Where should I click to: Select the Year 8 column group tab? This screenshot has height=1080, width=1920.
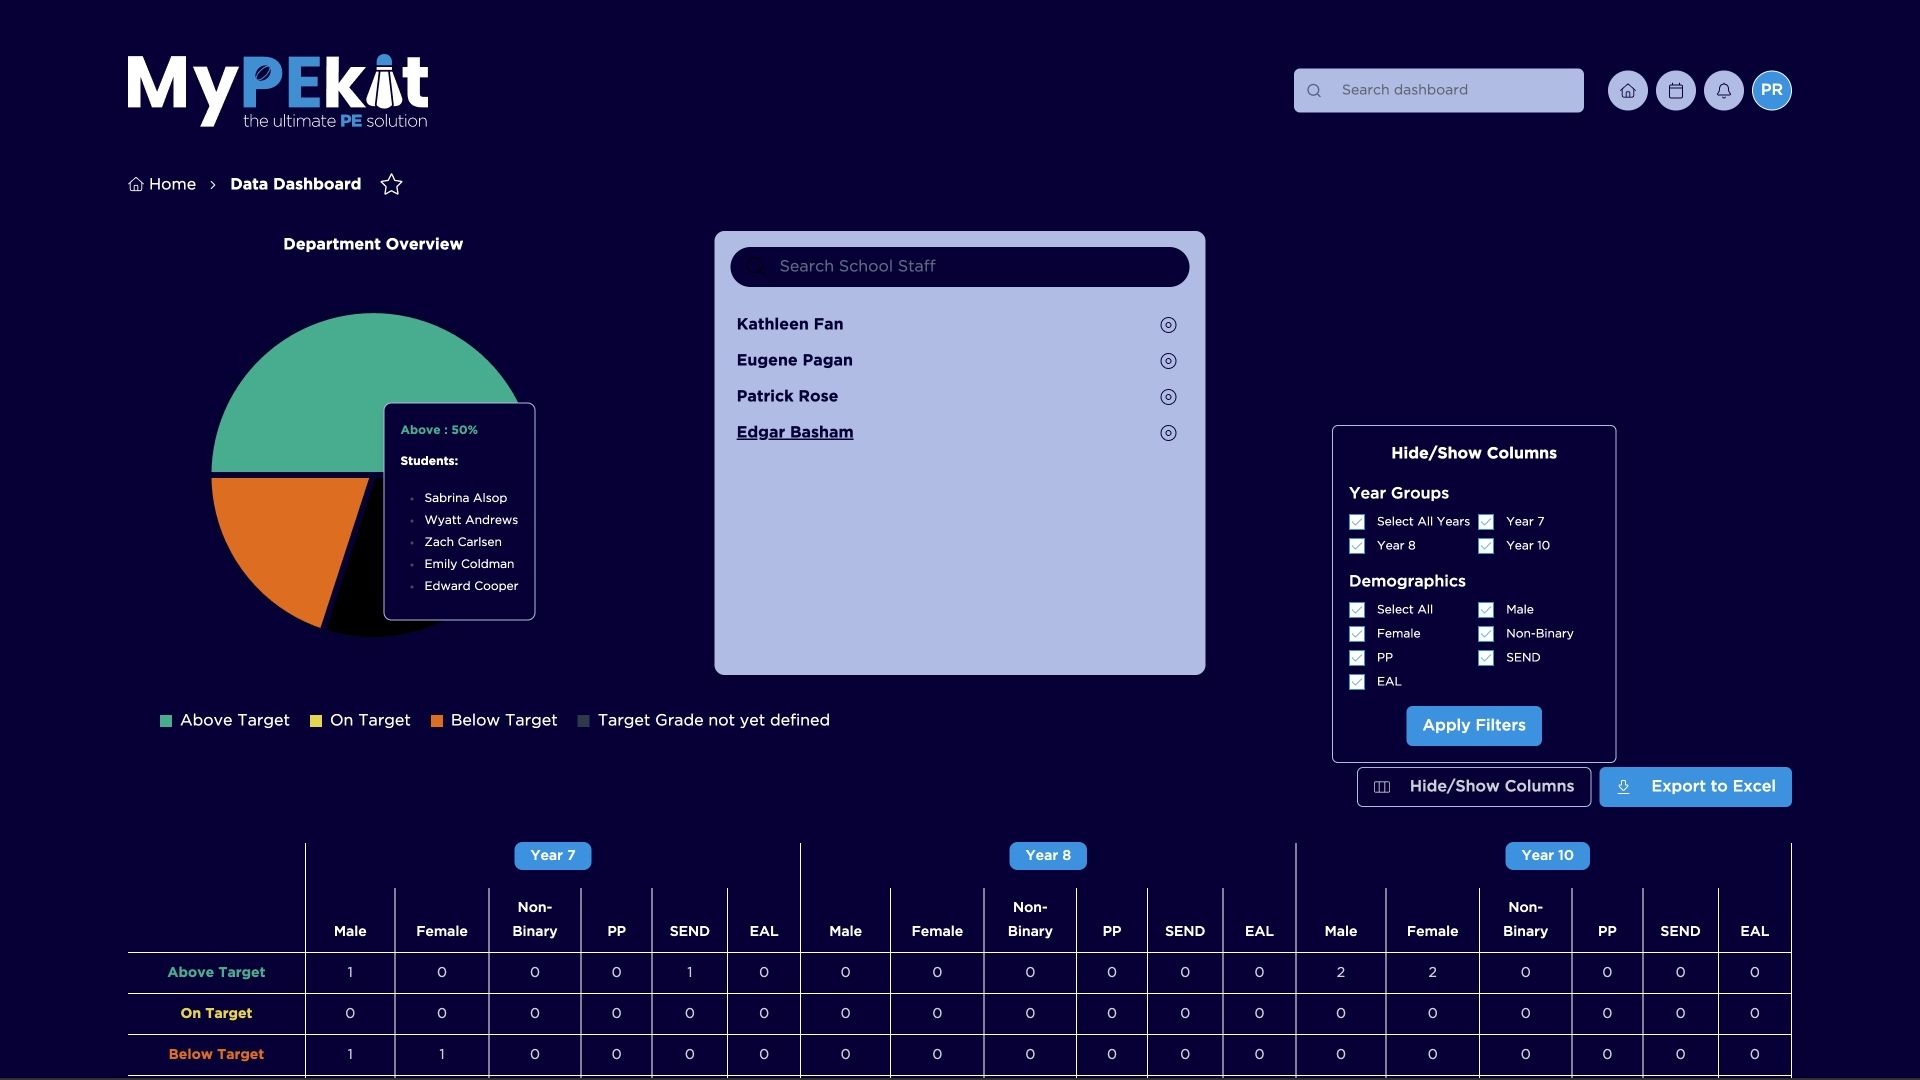[x=1047, y=856]
